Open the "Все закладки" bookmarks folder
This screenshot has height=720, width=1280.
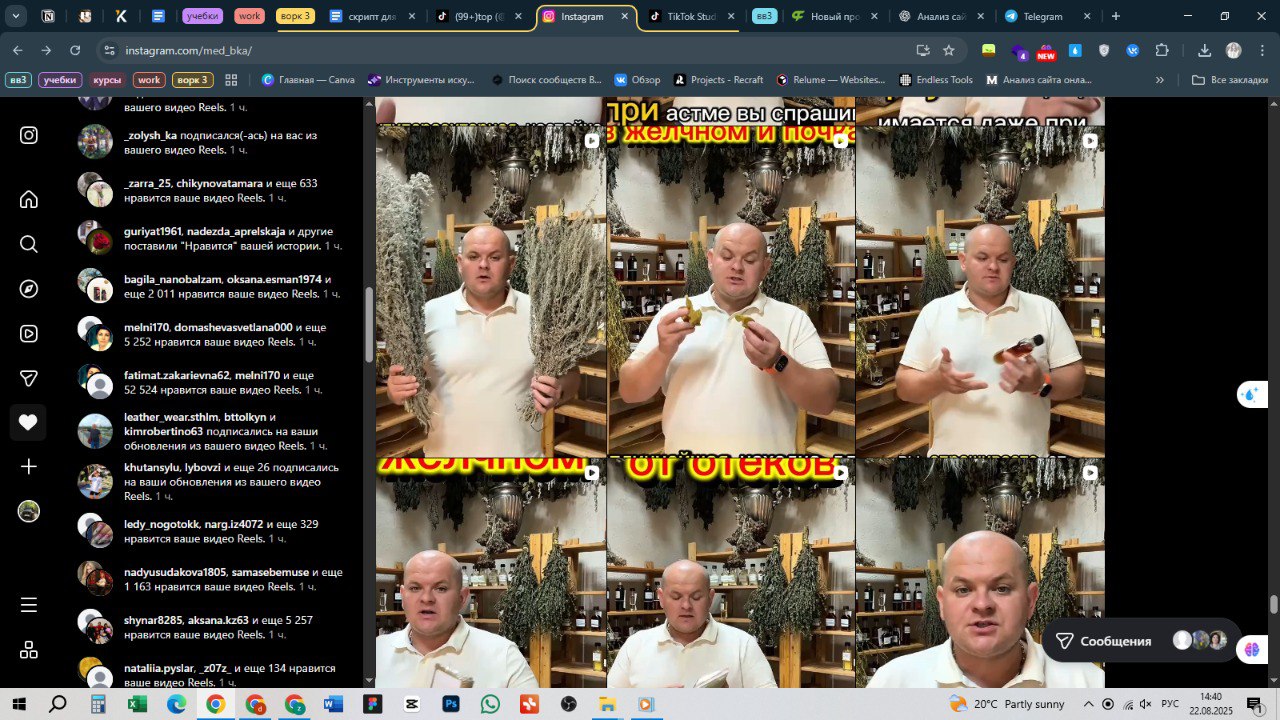[1230, 80]
